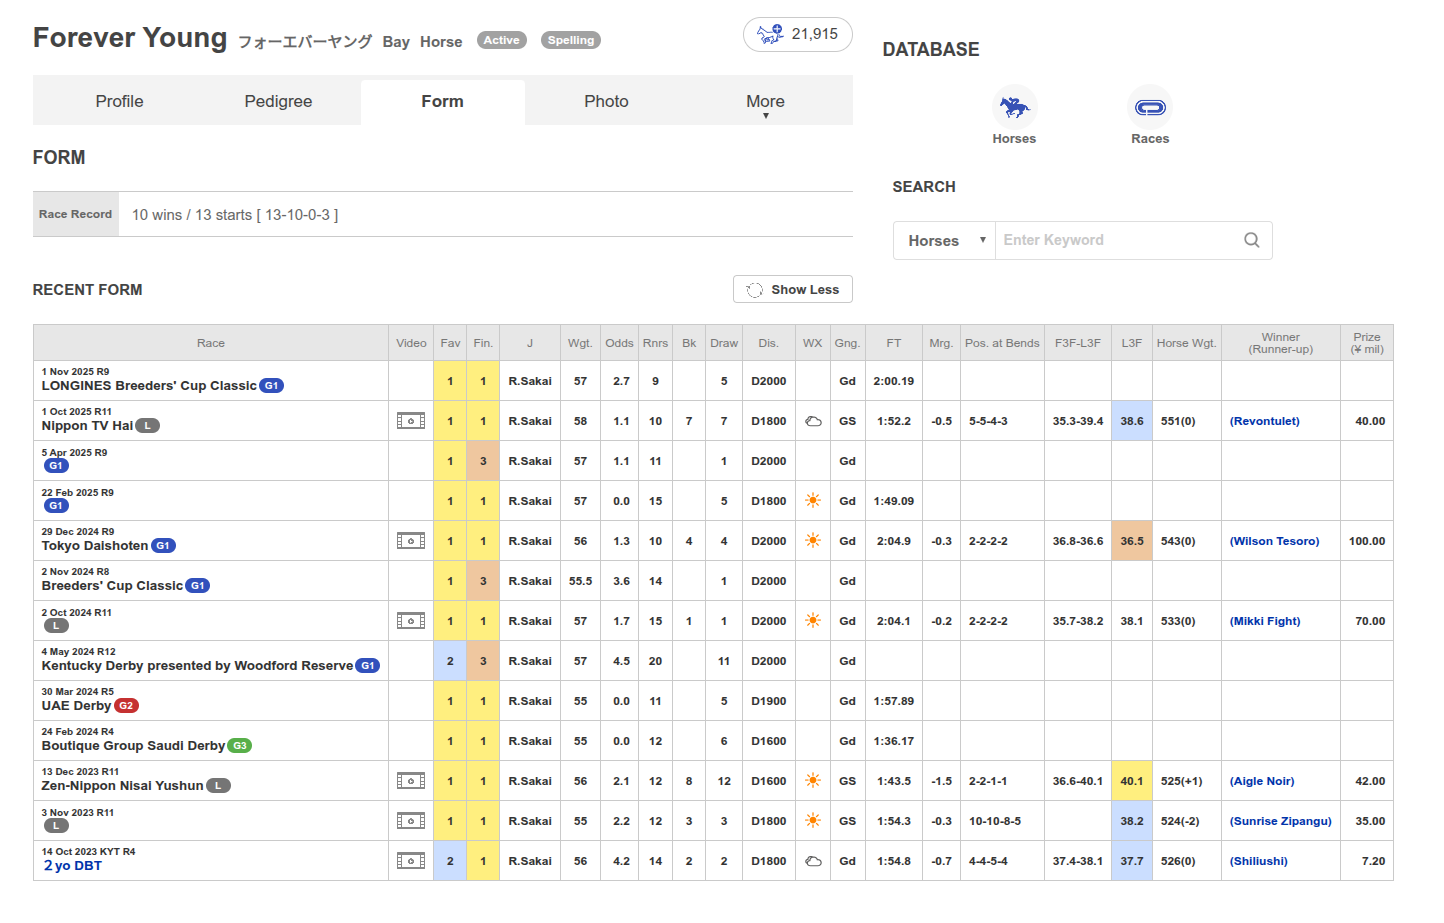Viewport: 1444px width, 923px height.
Task: Click the finish time 2:00.19
Action: (x=894, y=381)
